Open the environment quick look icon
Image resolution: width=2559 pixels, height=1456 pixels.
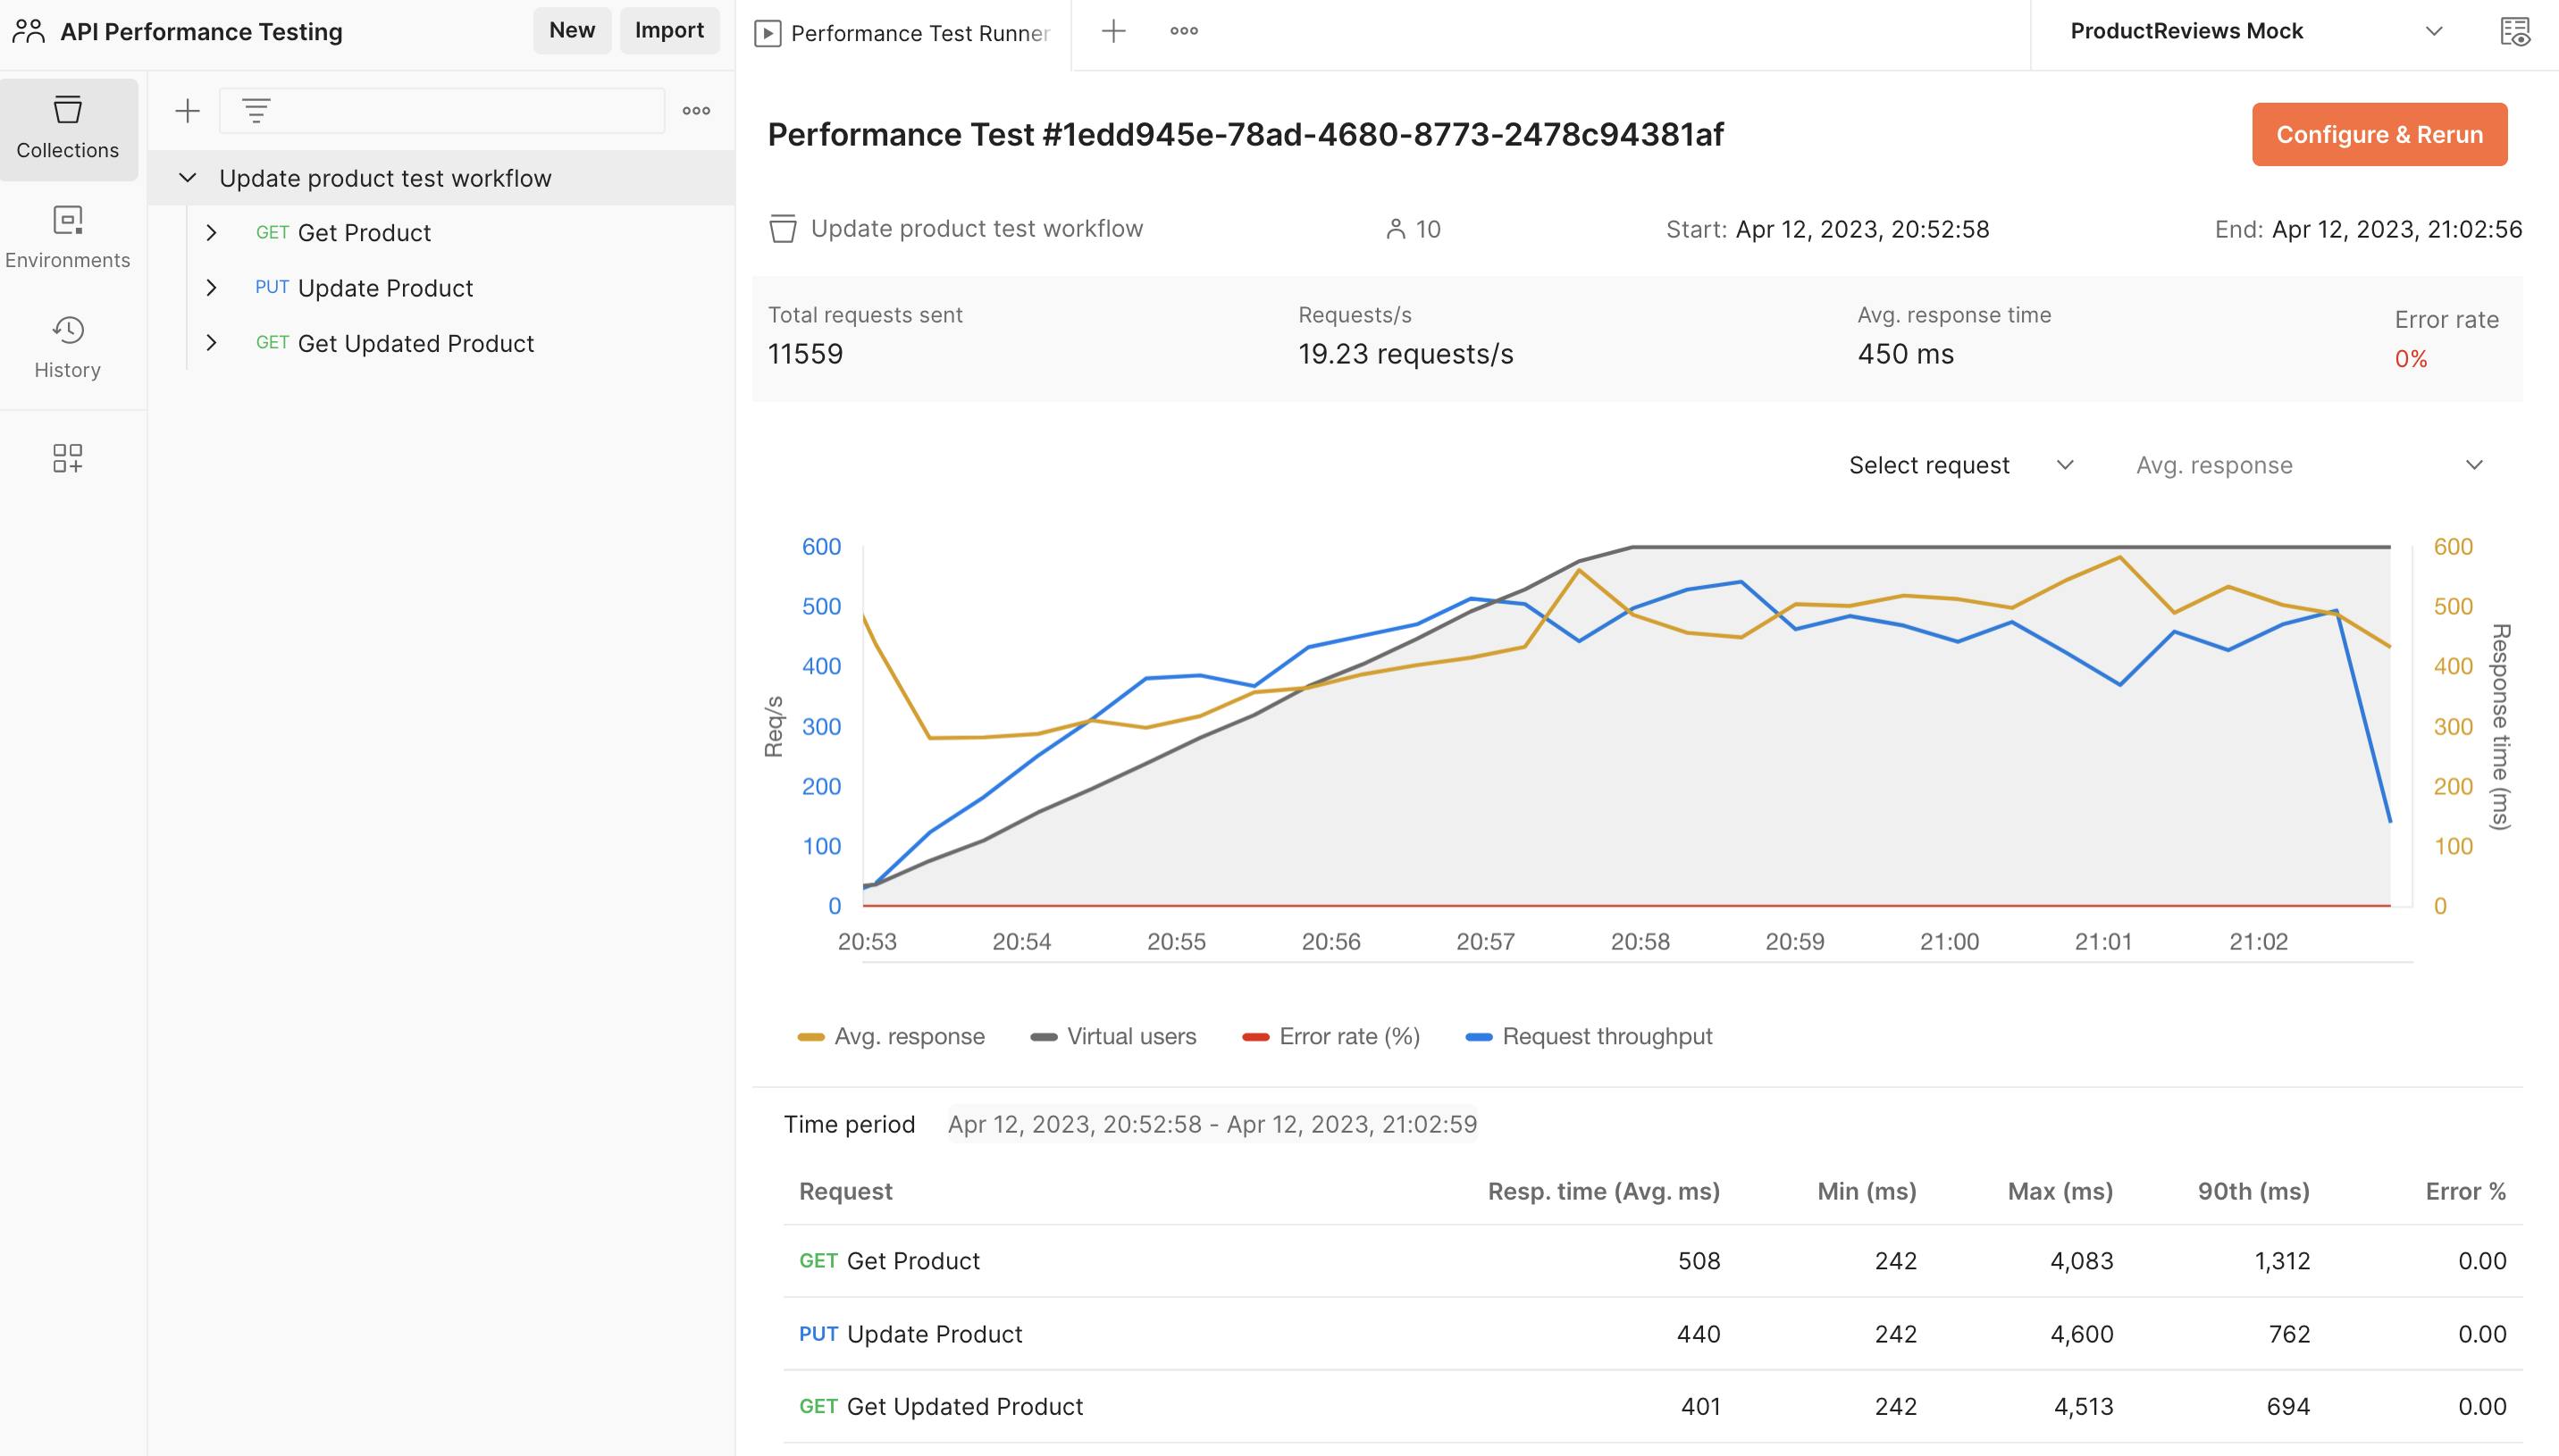pyautogui.click(x=2514, y=32)
